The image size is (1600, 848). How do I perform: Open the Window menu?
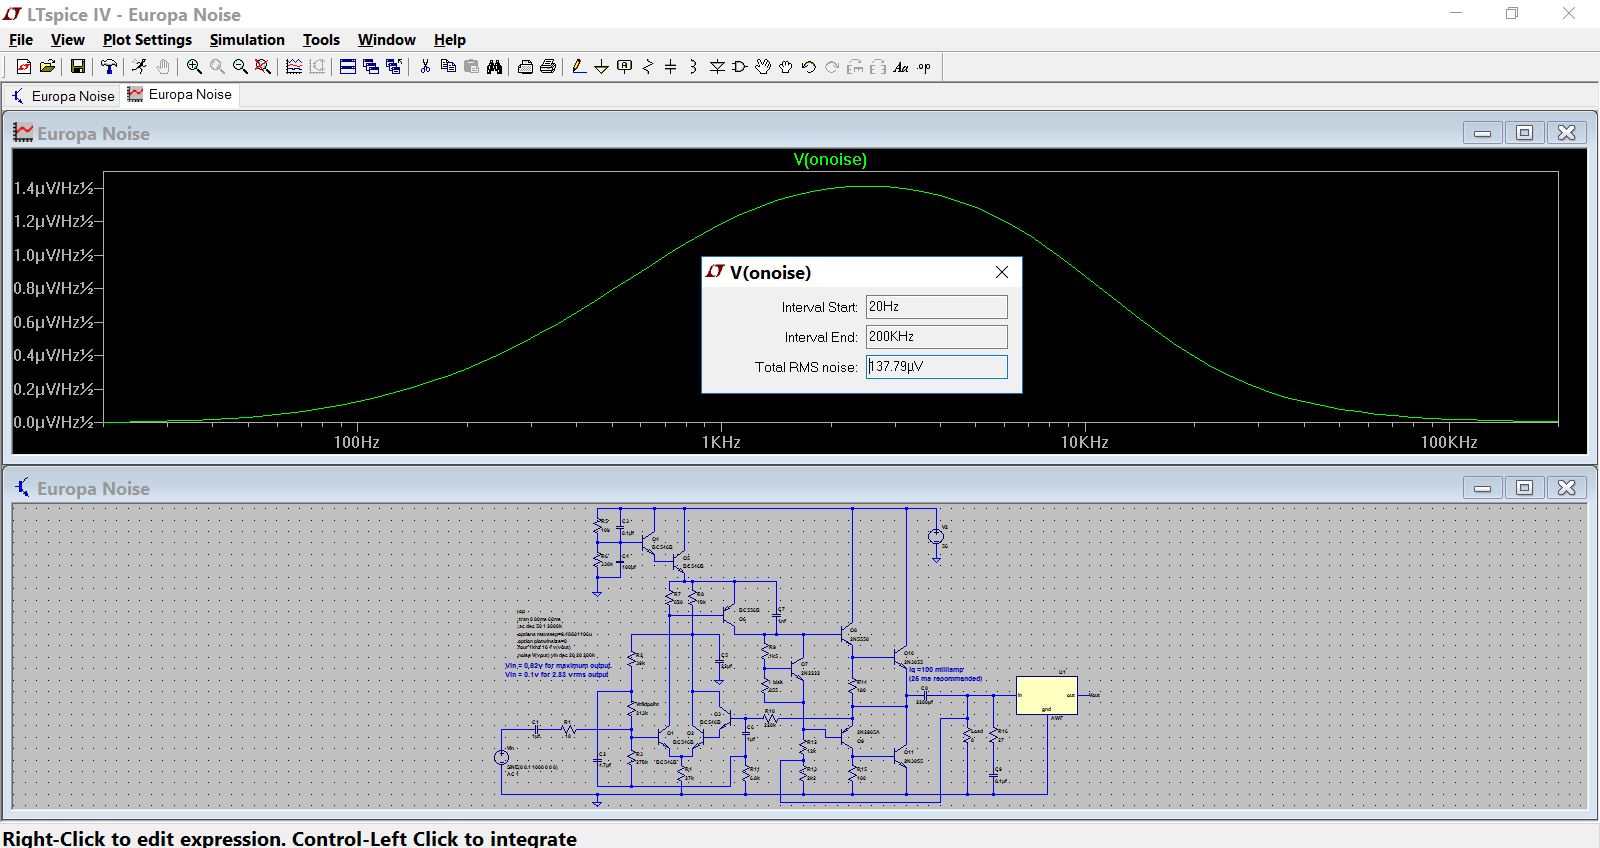386,40
